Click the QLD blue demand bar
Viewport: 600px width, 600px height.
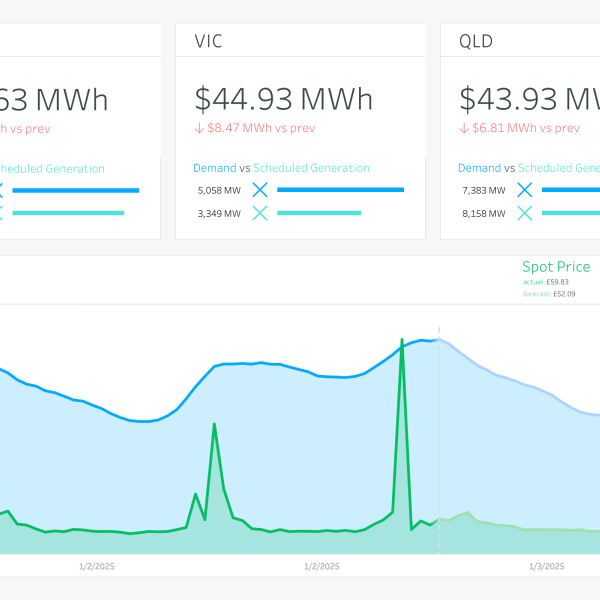[x=571, y=190]
